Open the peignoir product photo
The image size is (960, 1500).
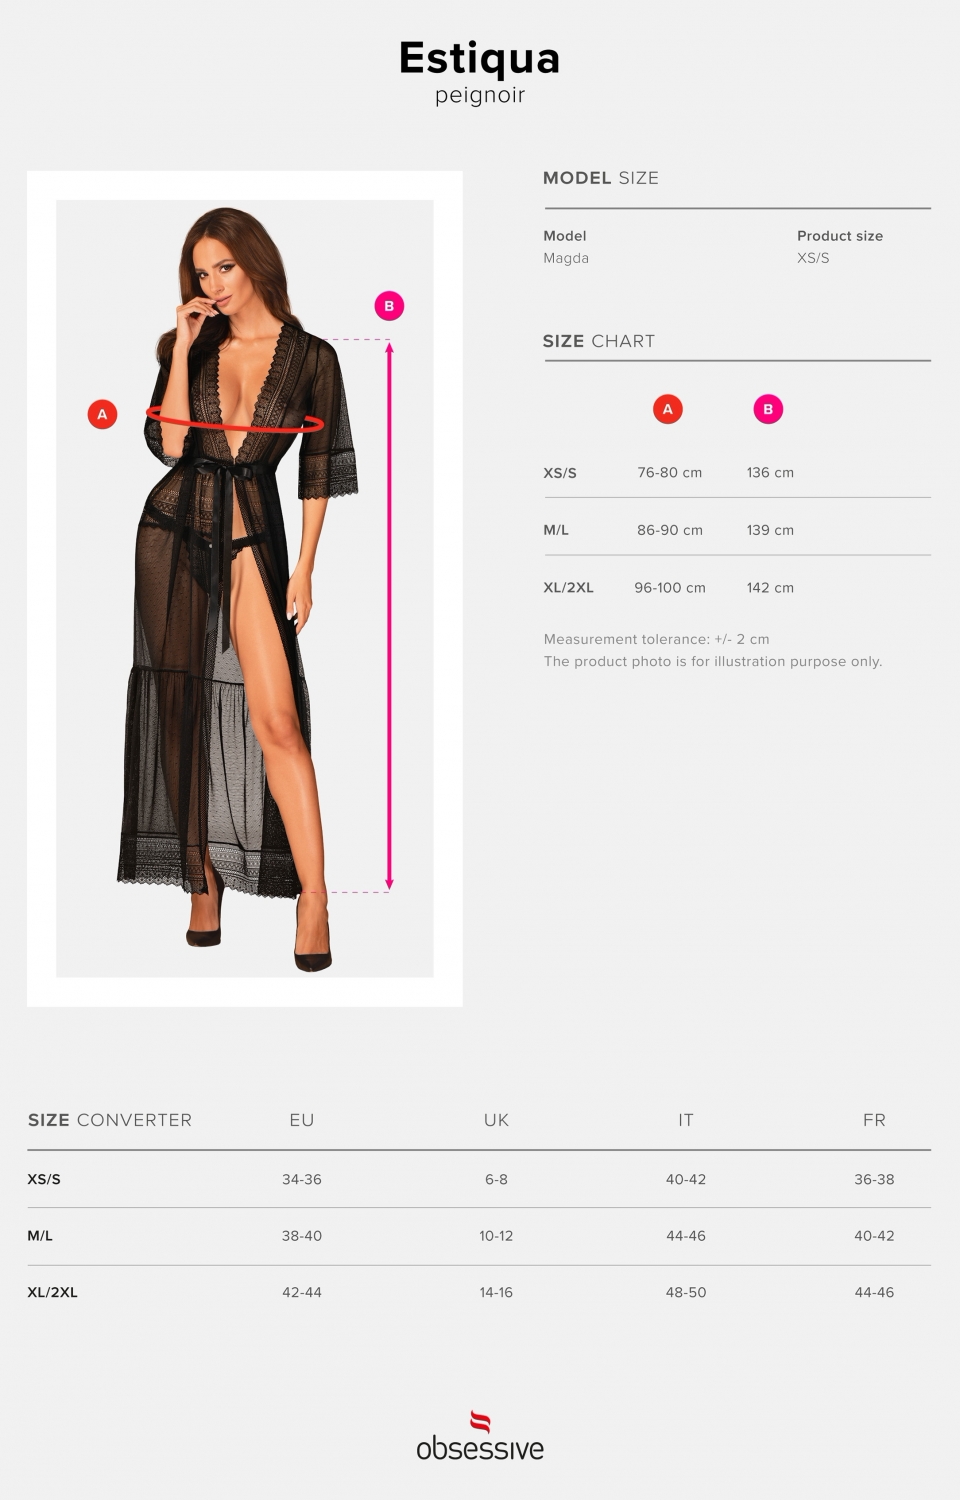[245, 588]
